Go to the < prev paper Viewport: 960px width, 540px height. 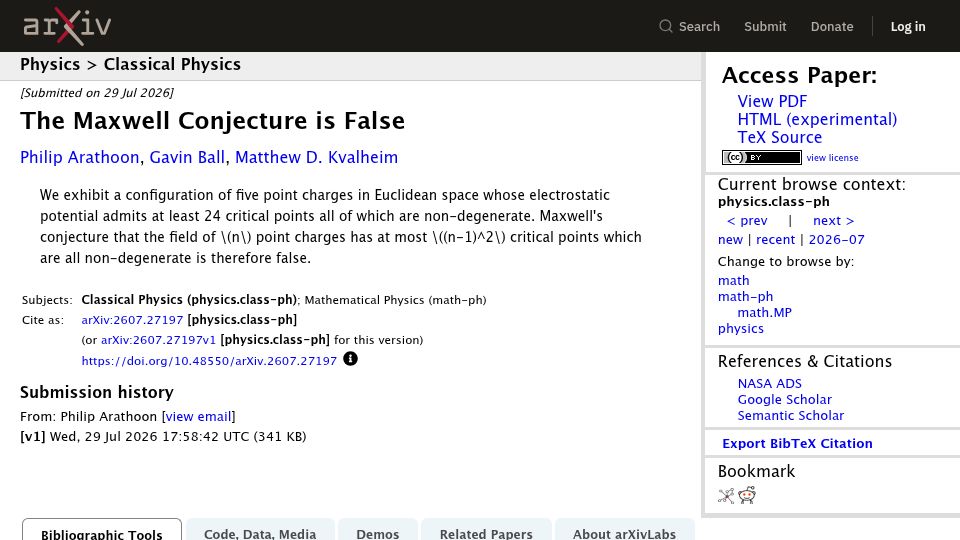747,220
